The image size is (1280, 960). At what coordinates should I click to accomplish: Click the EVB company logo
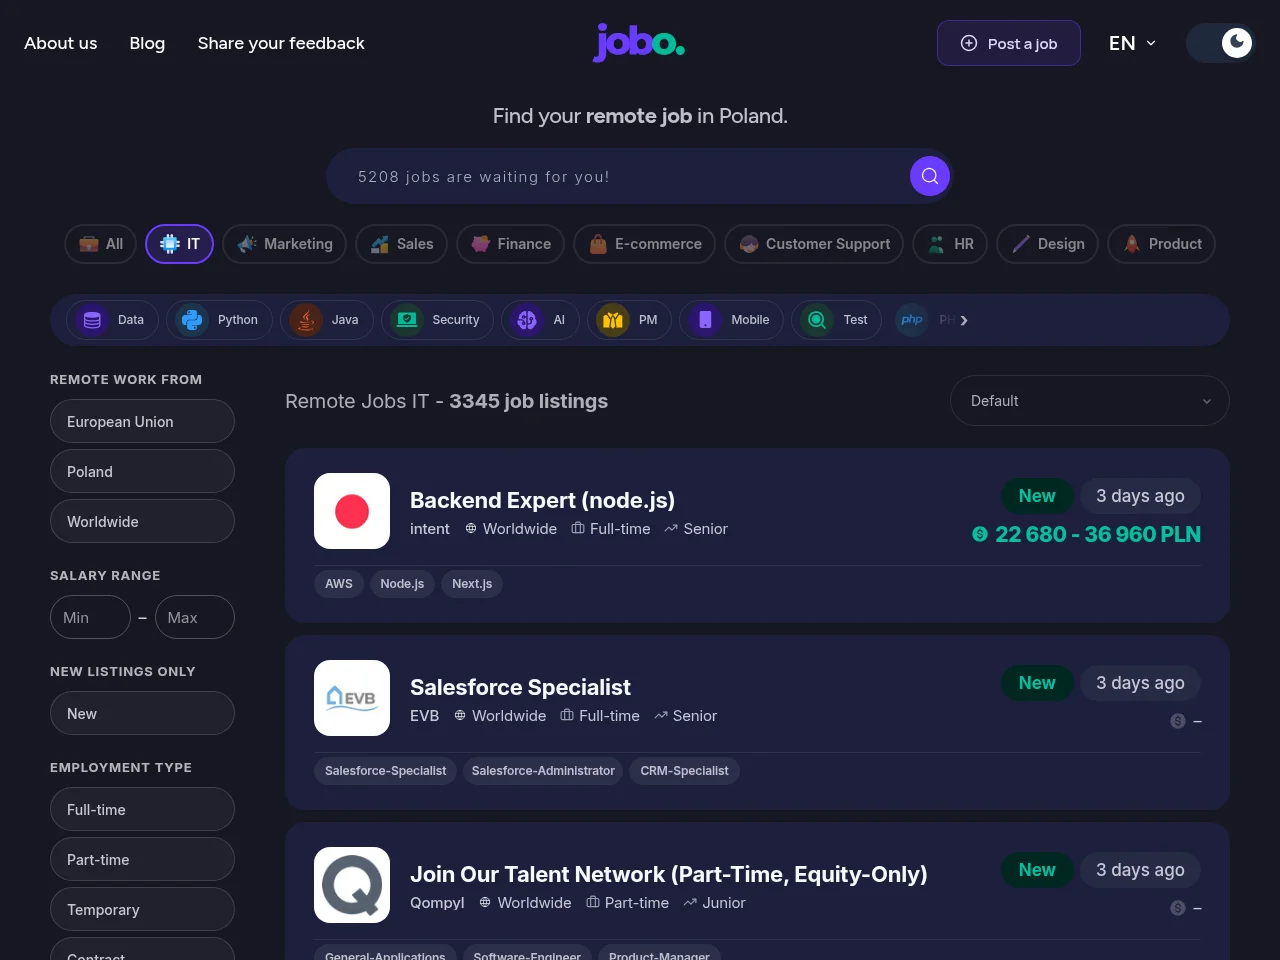pyautogui.click(x=352, y=698)
